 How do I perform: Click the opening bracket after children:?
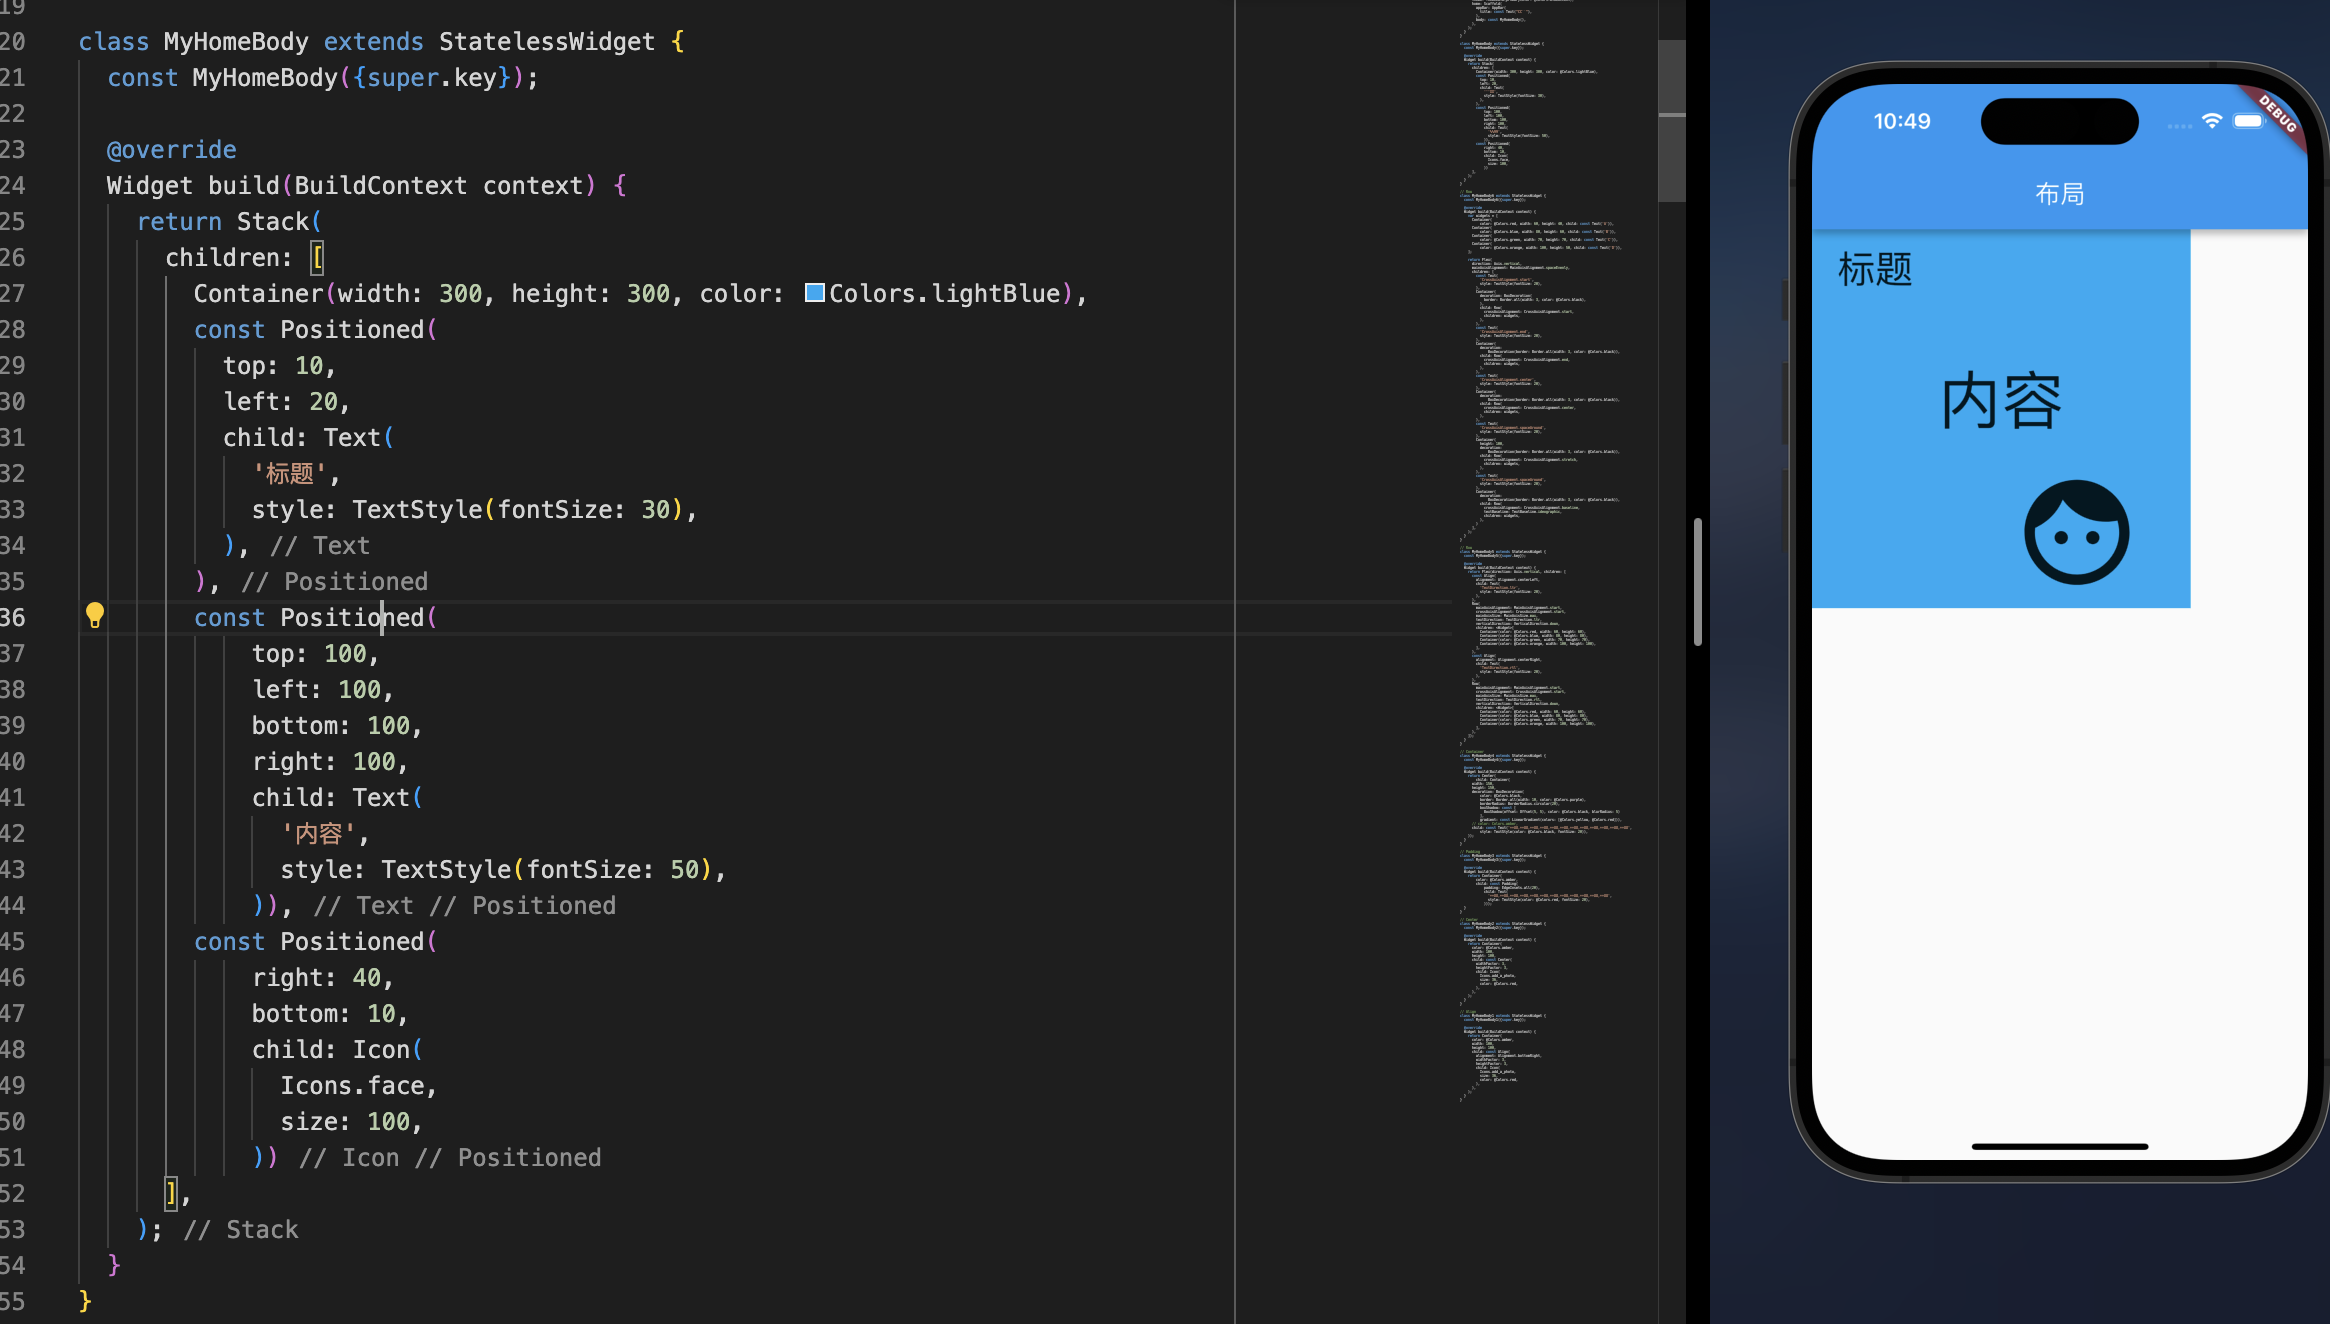pos(317,258)
